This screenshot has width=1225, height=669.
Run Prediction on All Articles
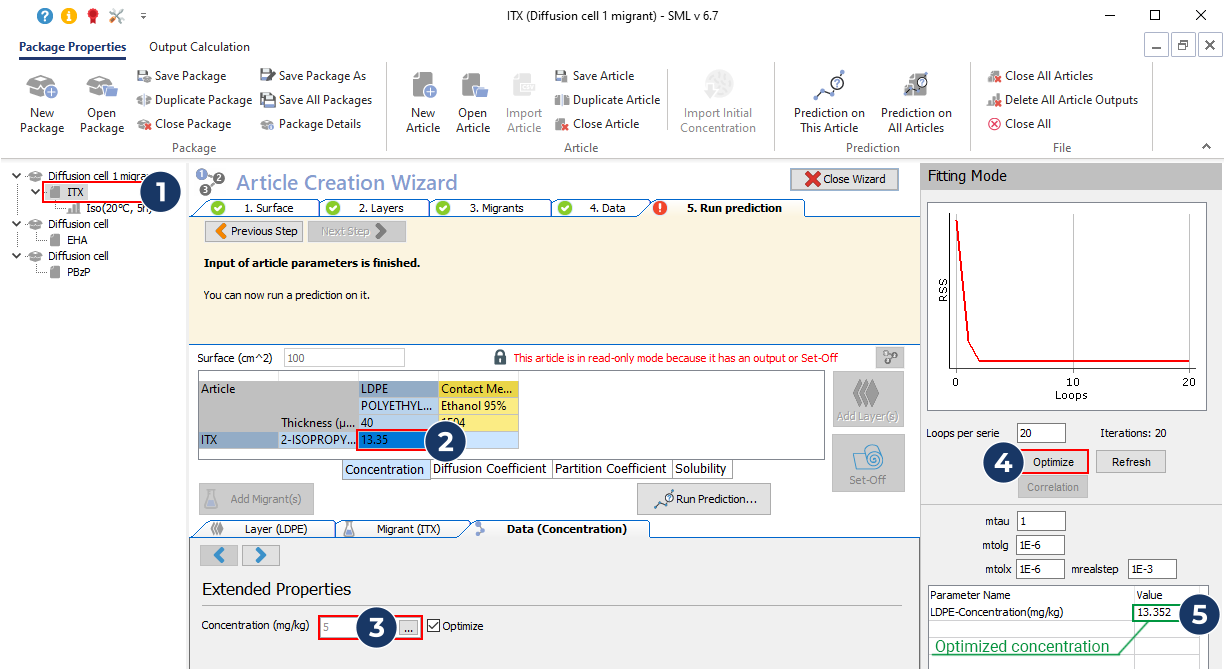(916, 88)
